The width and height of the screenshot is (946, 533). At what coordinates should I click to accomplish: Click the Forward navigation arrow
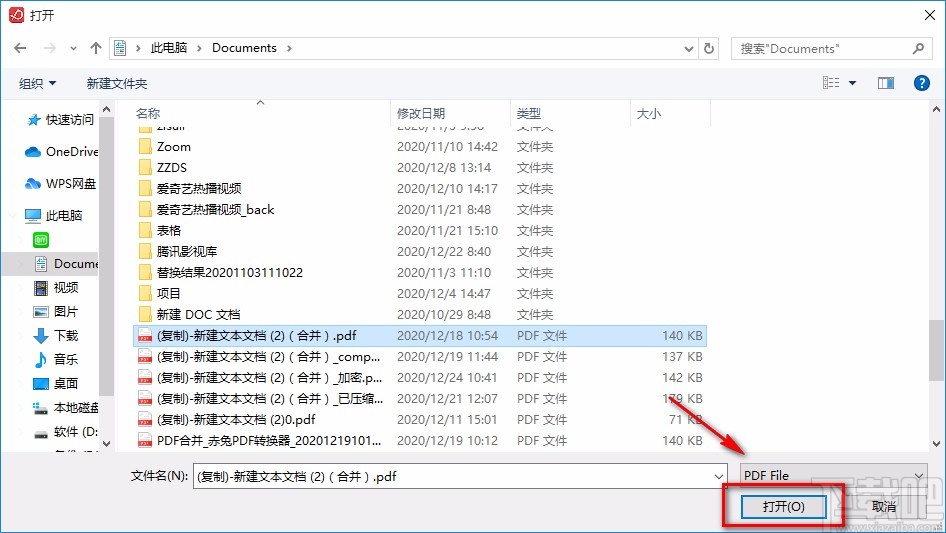(x=49, y=48)
